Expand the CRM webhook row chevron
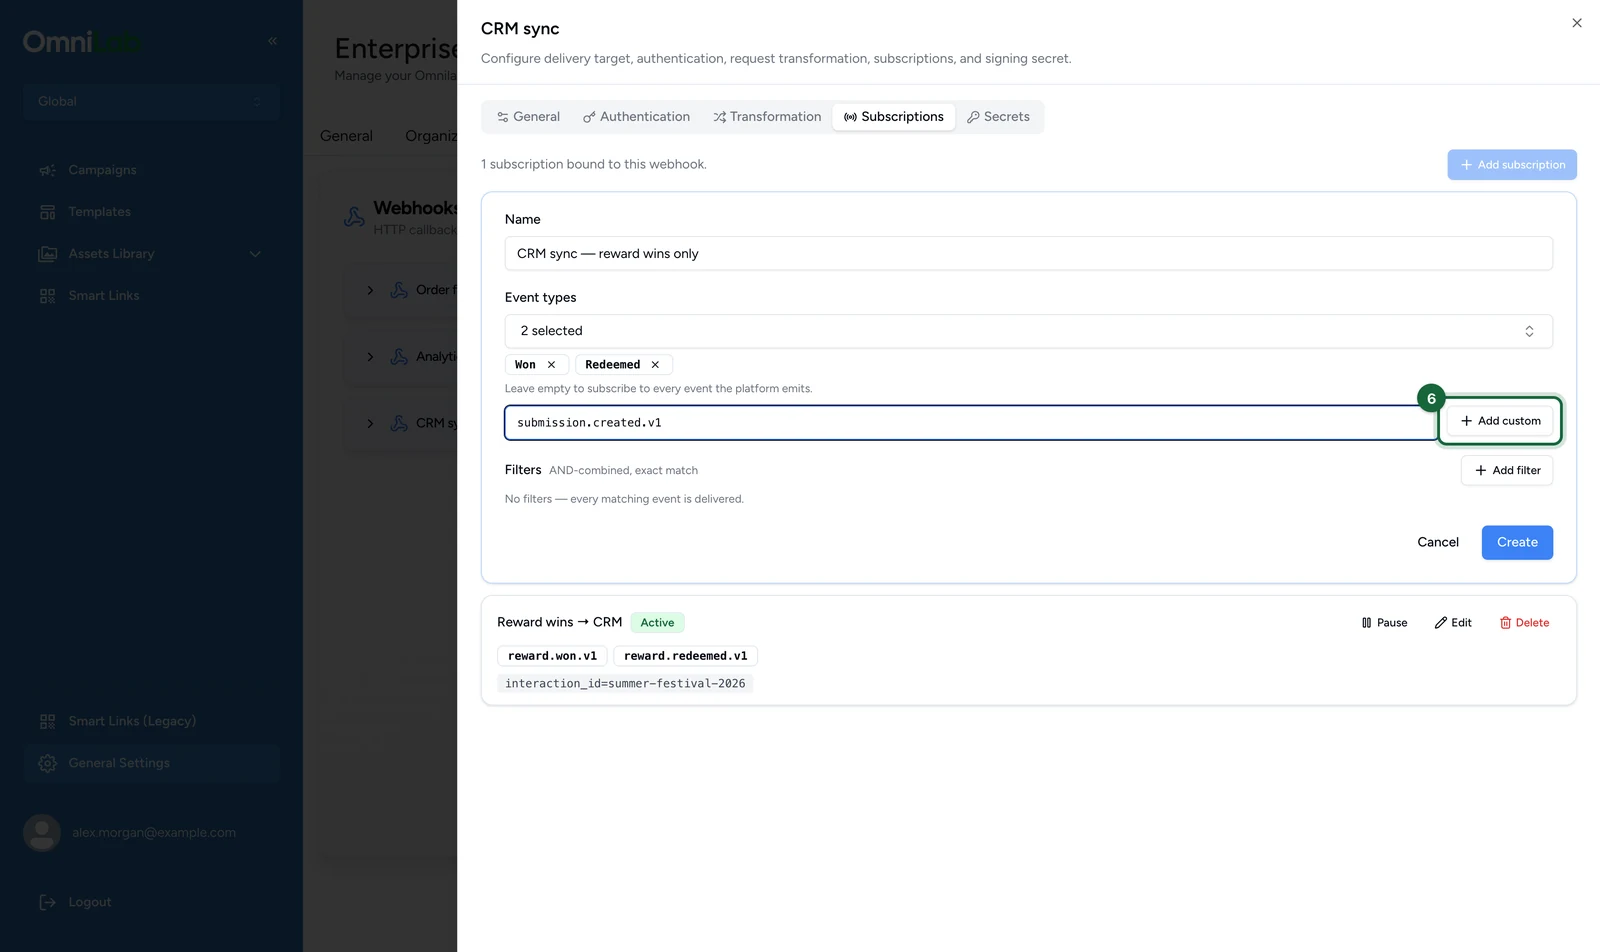Viewport: 1600px width, 952px height. click(x=370, y=424)
